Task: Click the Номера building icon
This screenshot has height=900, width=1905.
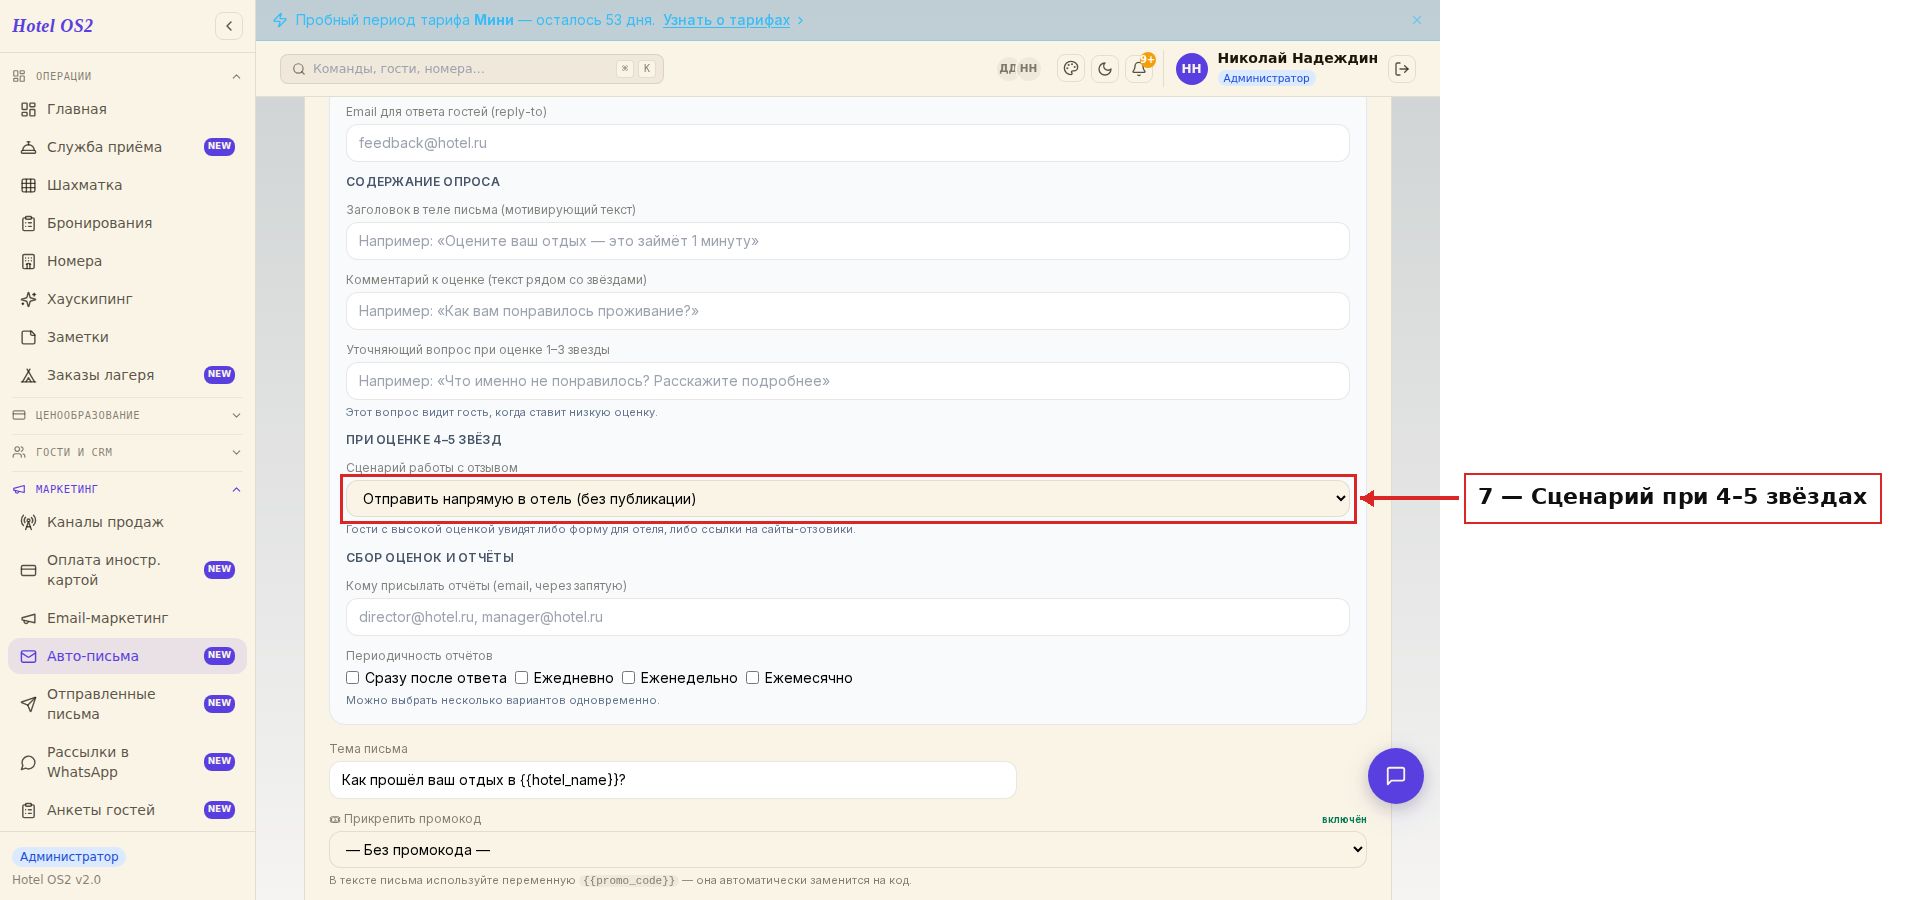Action: tap(29, 261)
